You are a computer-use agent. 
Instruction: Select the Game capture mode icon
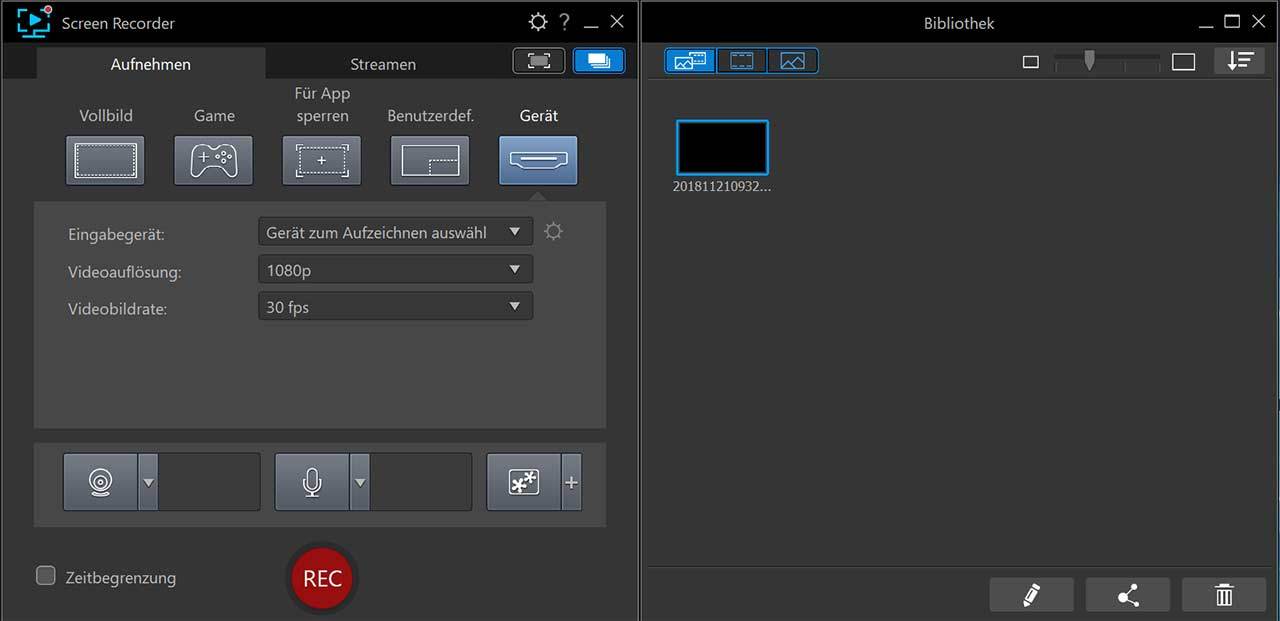[x=213, y=160]
